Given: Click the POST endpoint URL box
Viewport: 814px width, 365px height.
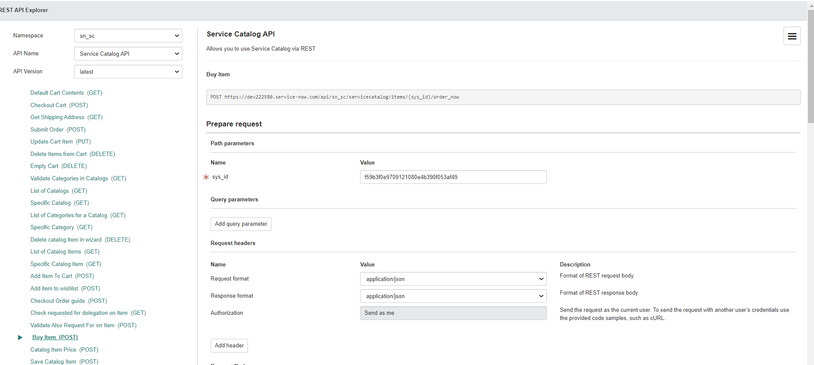Looking at the screenshot, I should (x=503, y=97).
